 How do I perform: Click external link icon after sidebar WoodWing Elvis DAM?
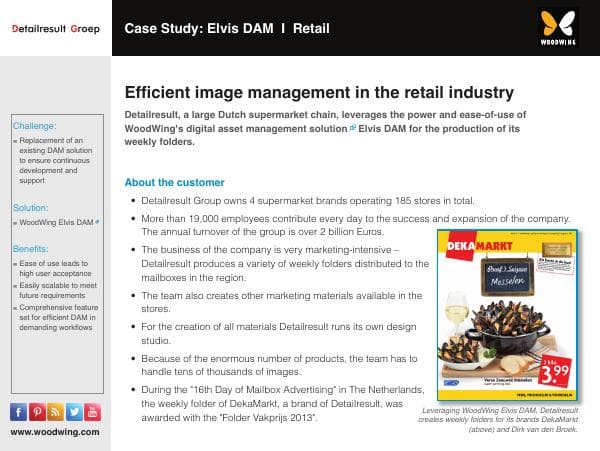[x=96, y=223]
